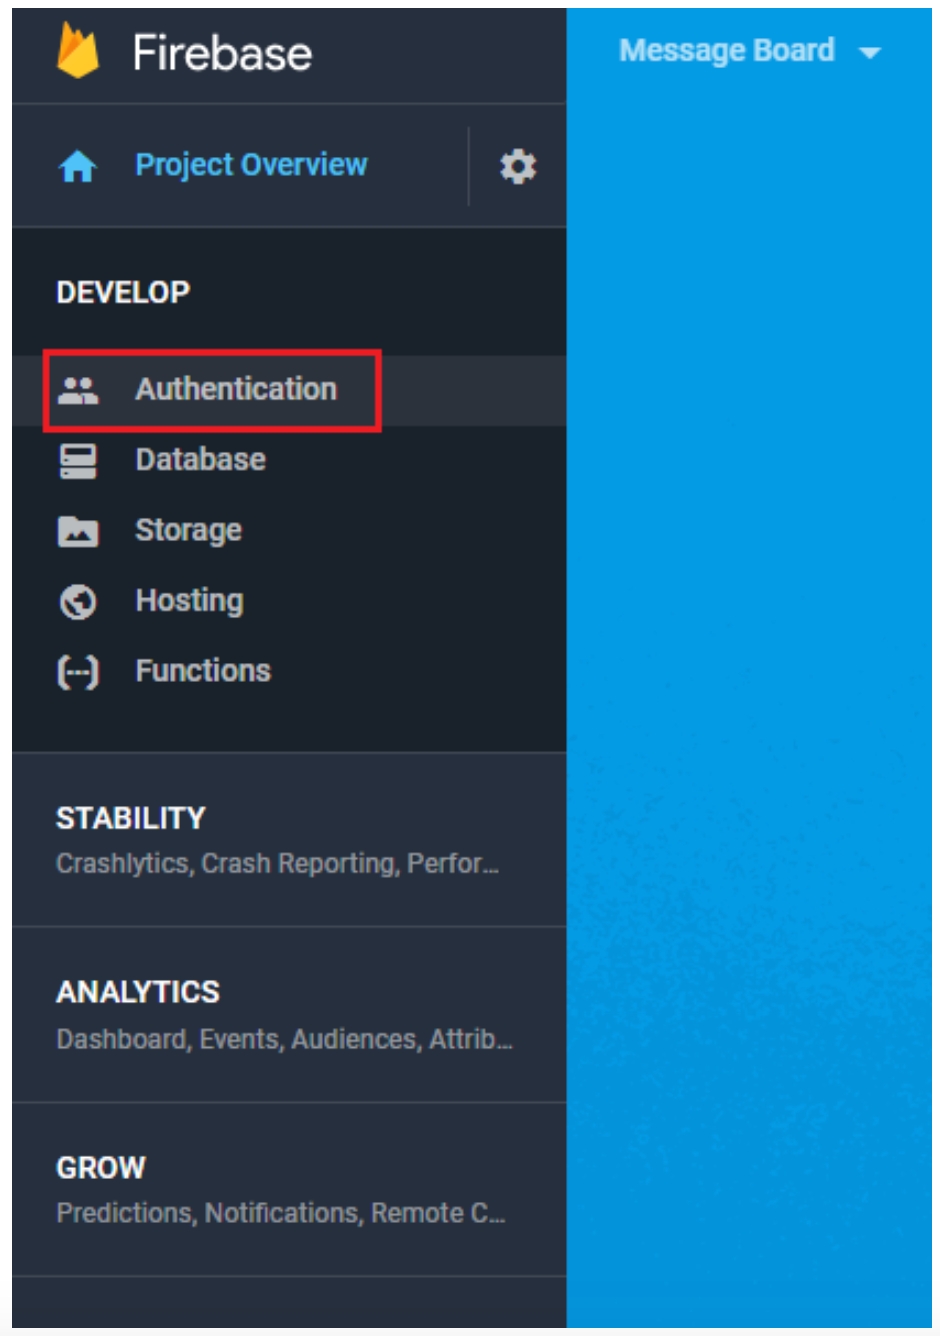Open Hosting label in the sidebar

189,601
